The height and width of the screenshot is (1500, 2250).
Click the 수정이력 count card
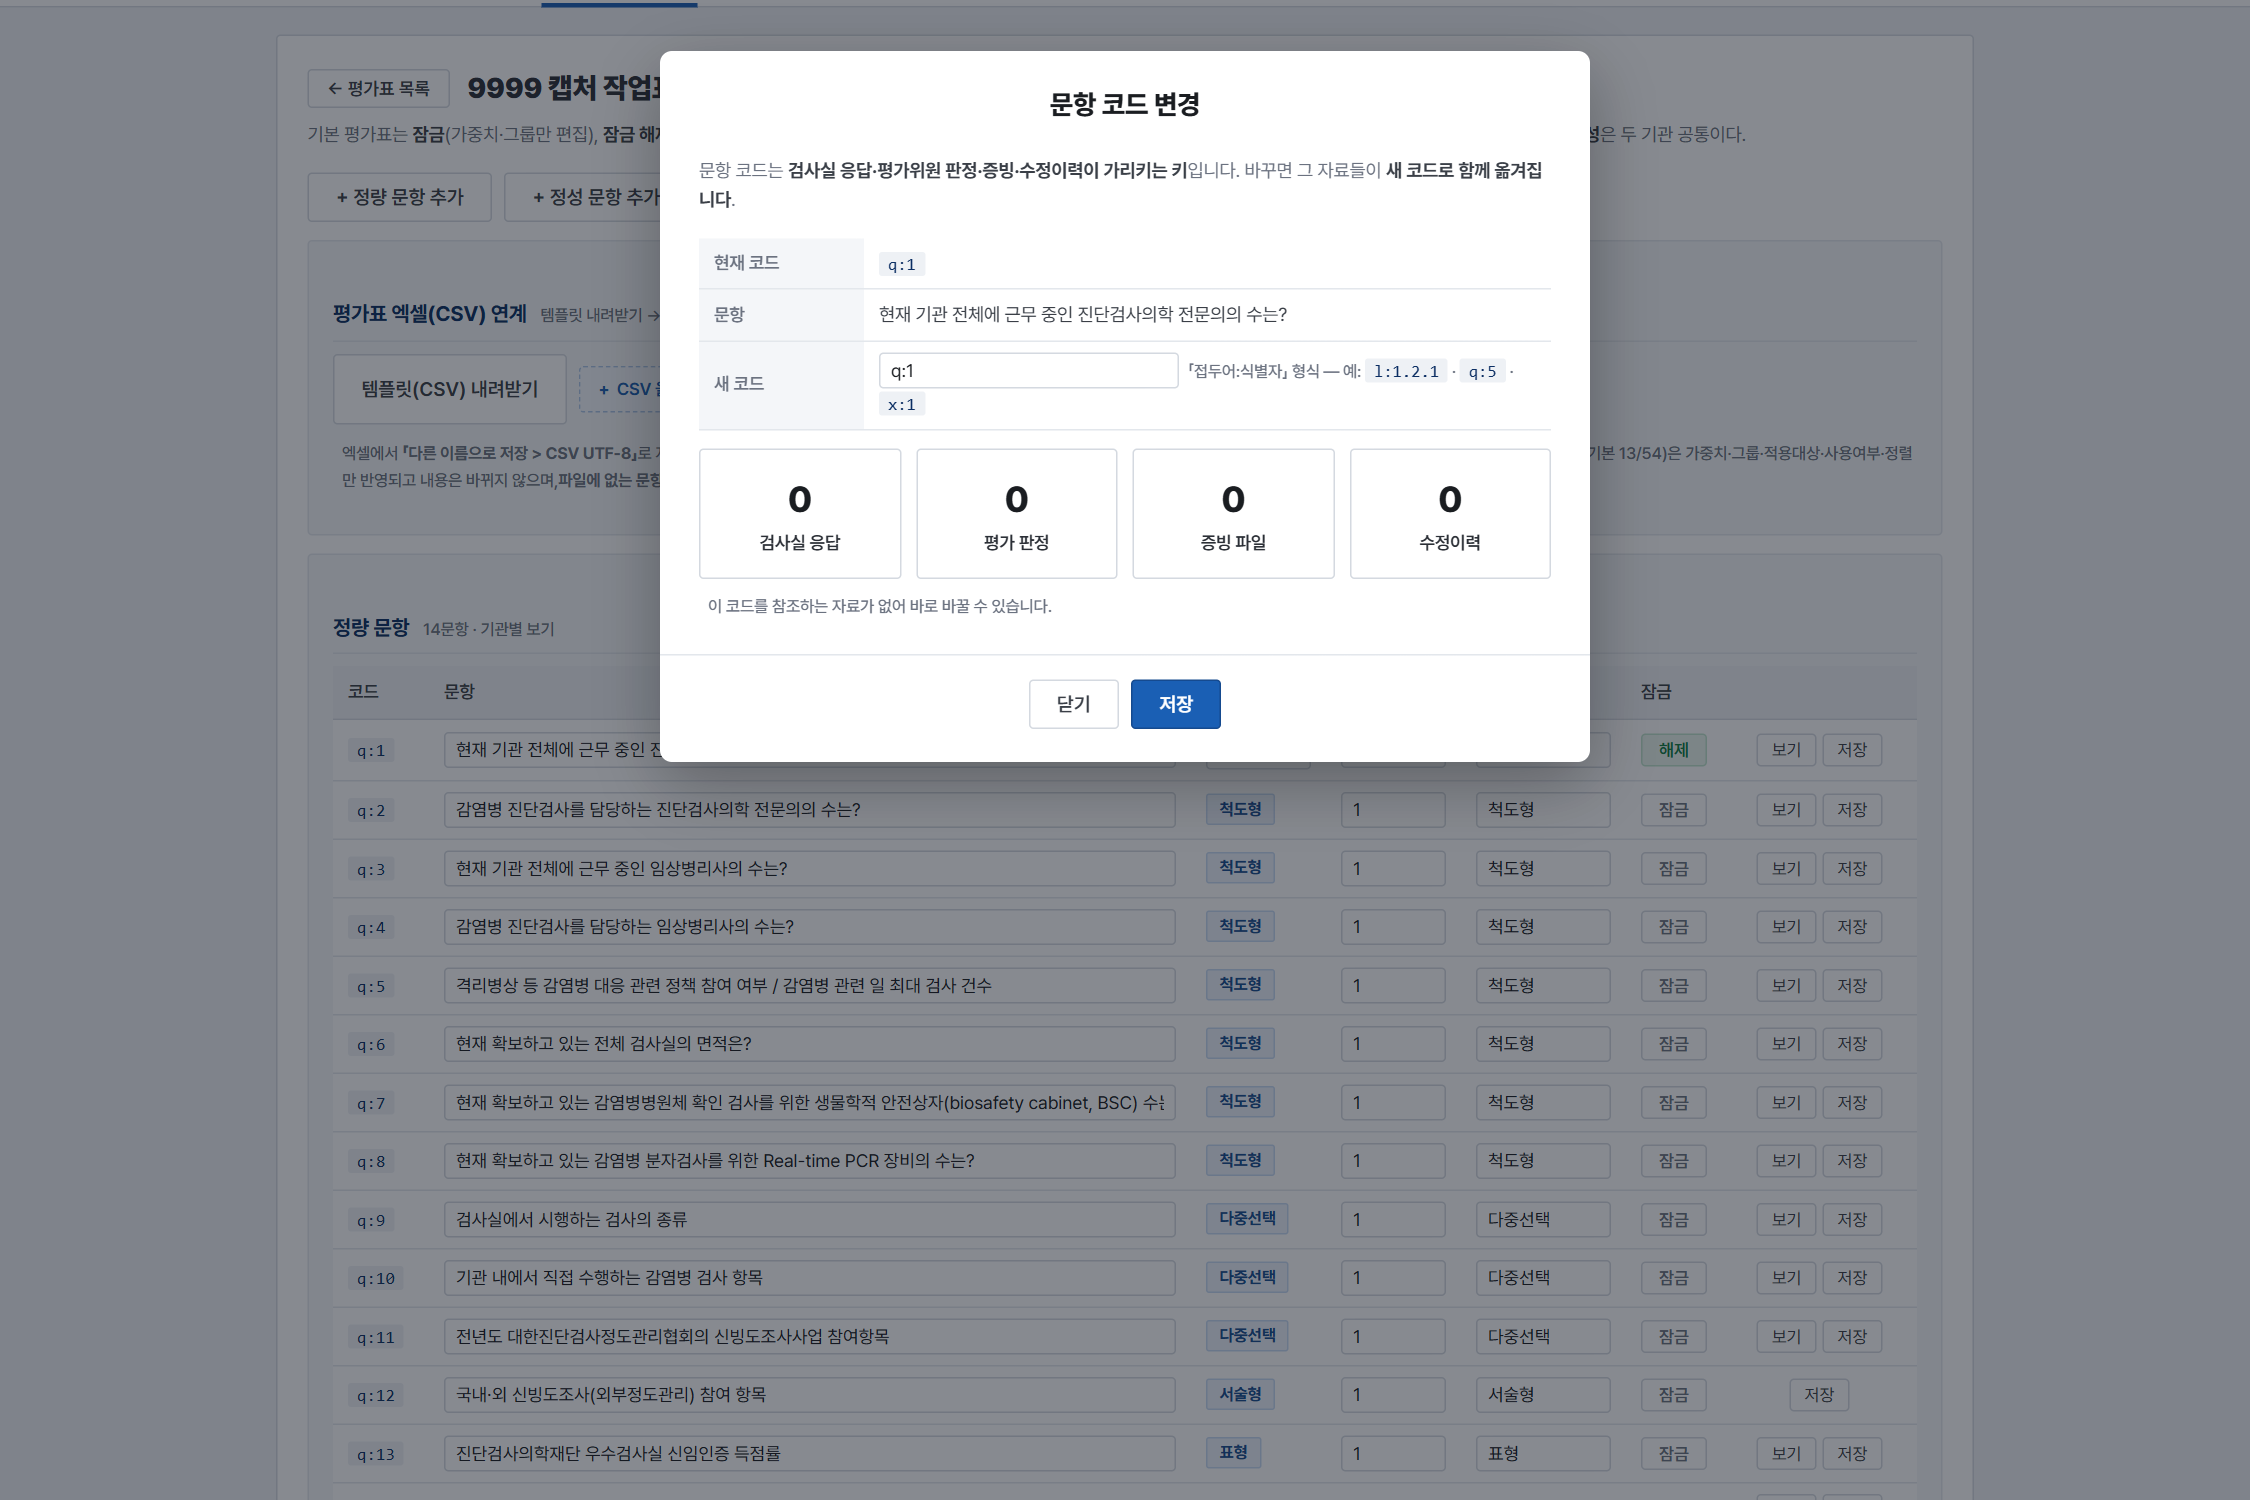[1450, 514]
